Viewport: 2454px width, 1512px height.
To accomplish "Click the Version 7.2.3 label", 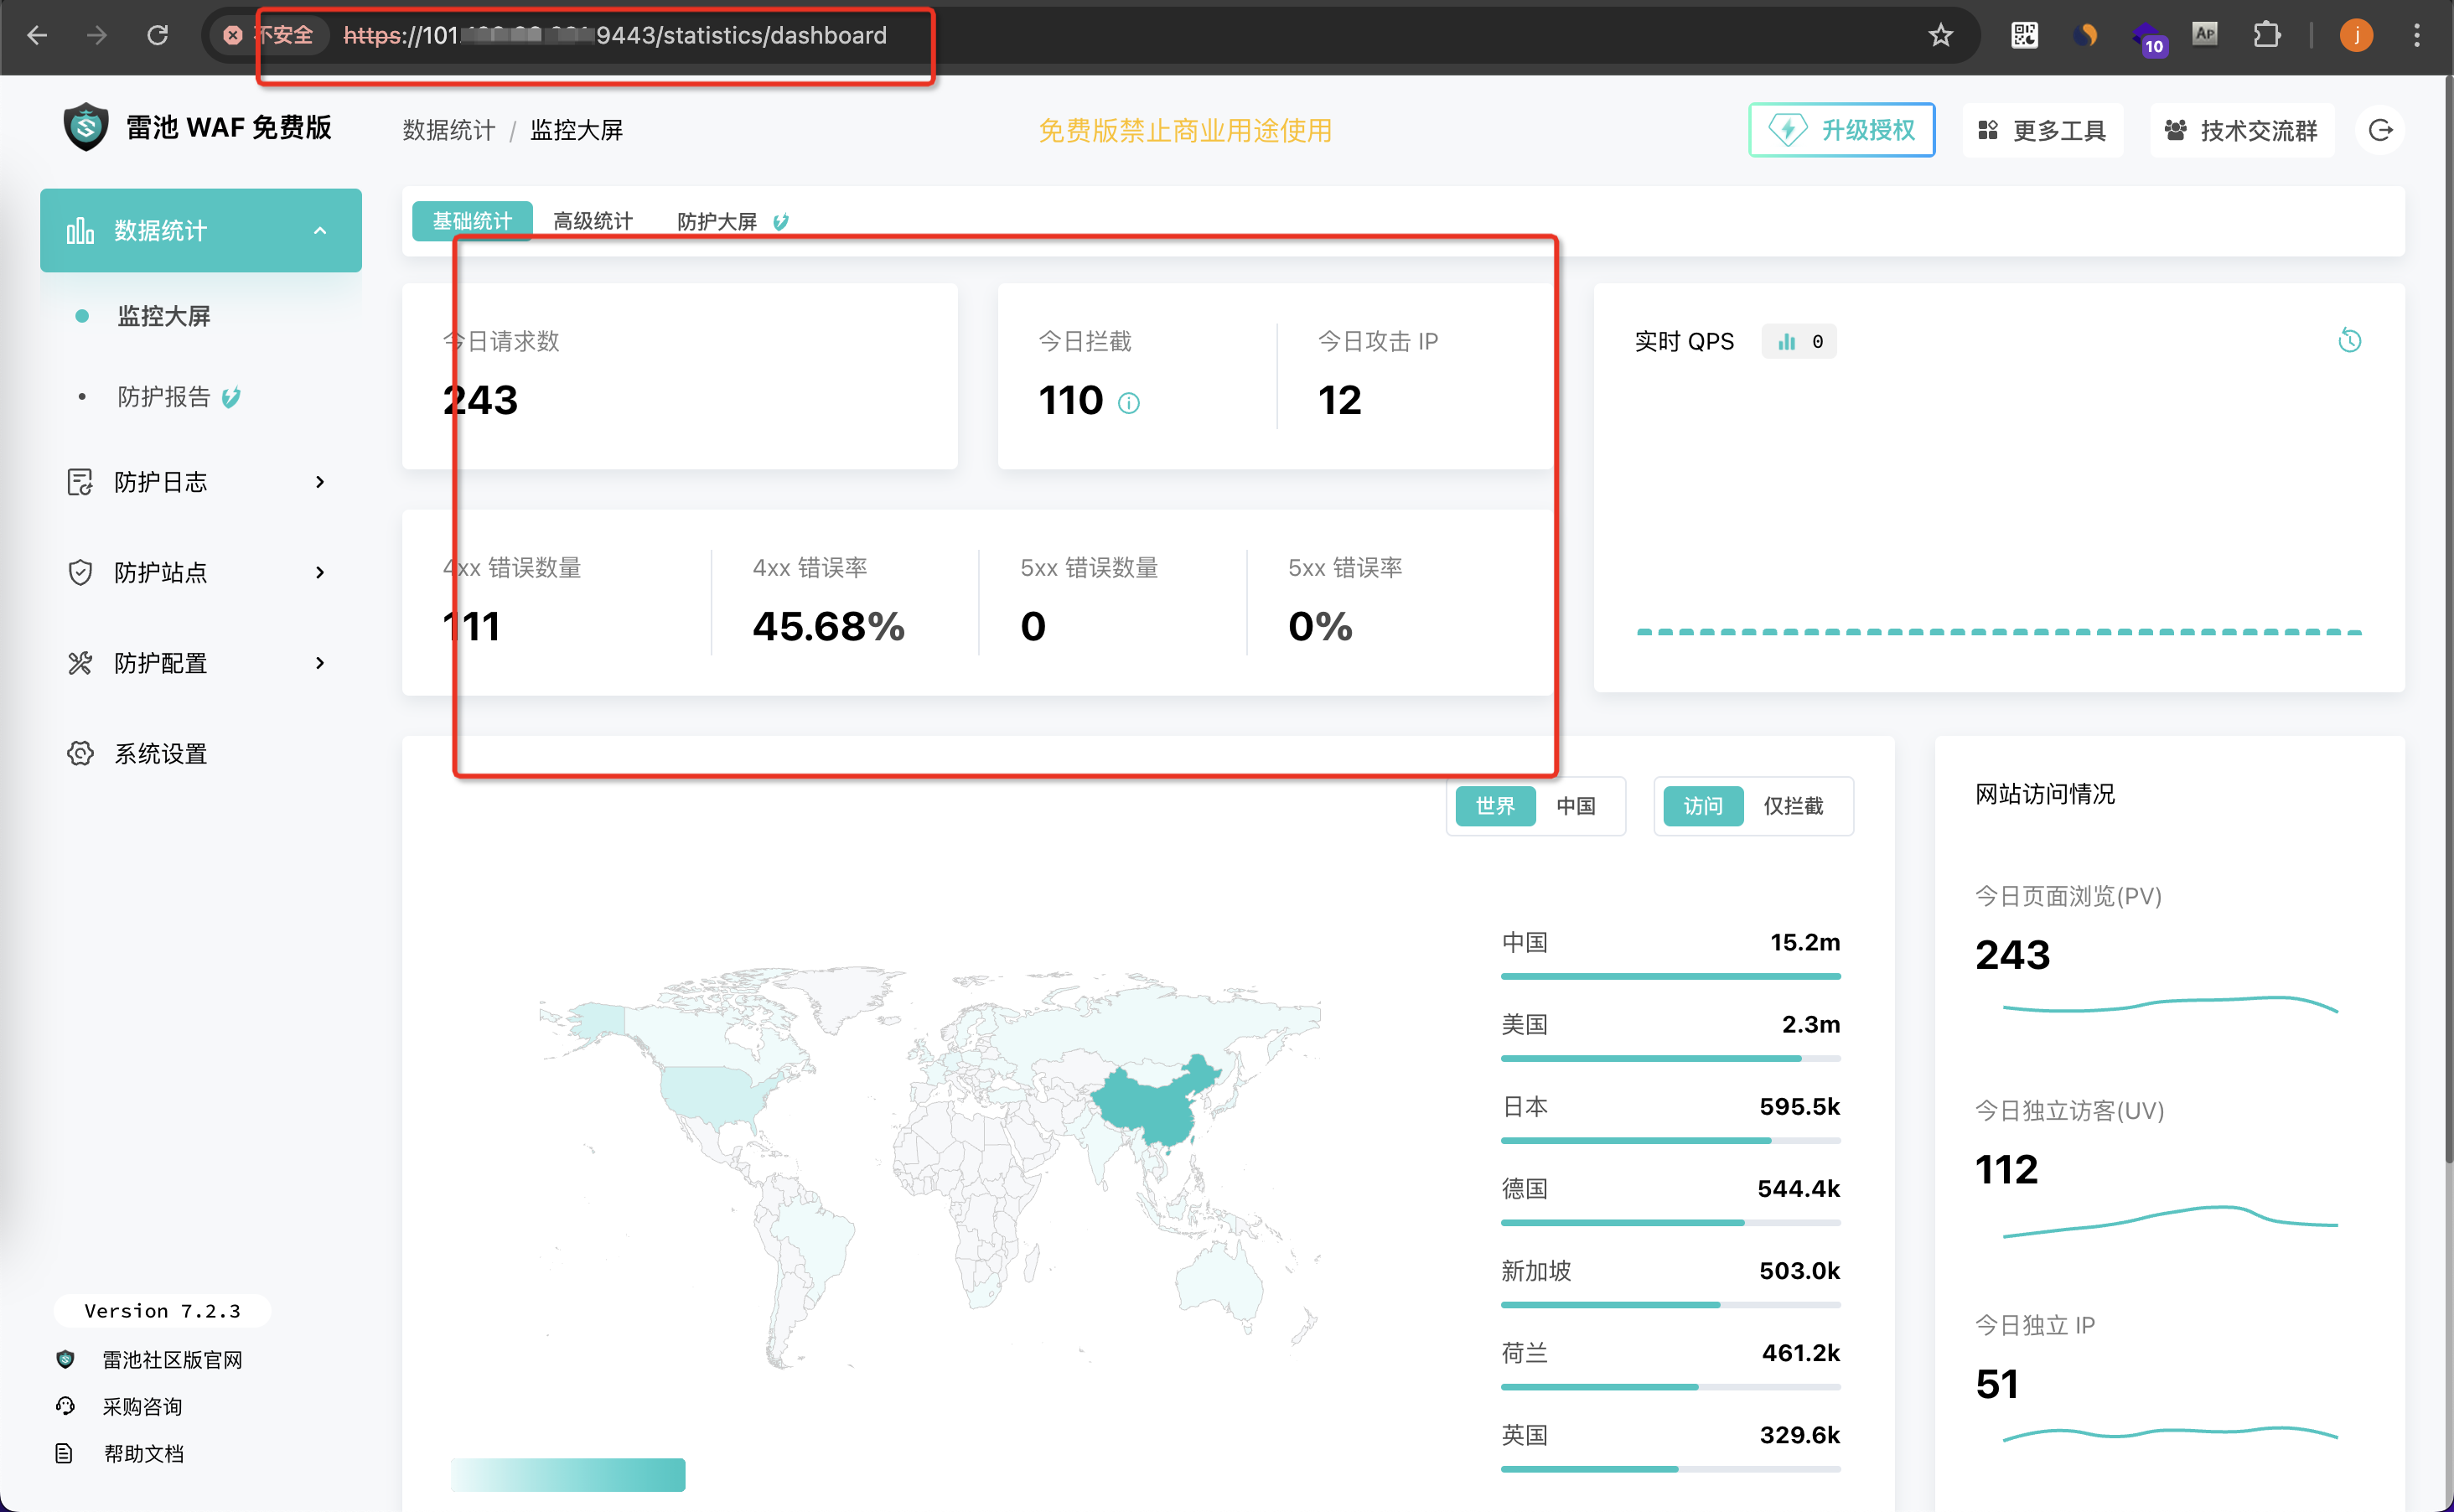I will tap(162, 1310).
